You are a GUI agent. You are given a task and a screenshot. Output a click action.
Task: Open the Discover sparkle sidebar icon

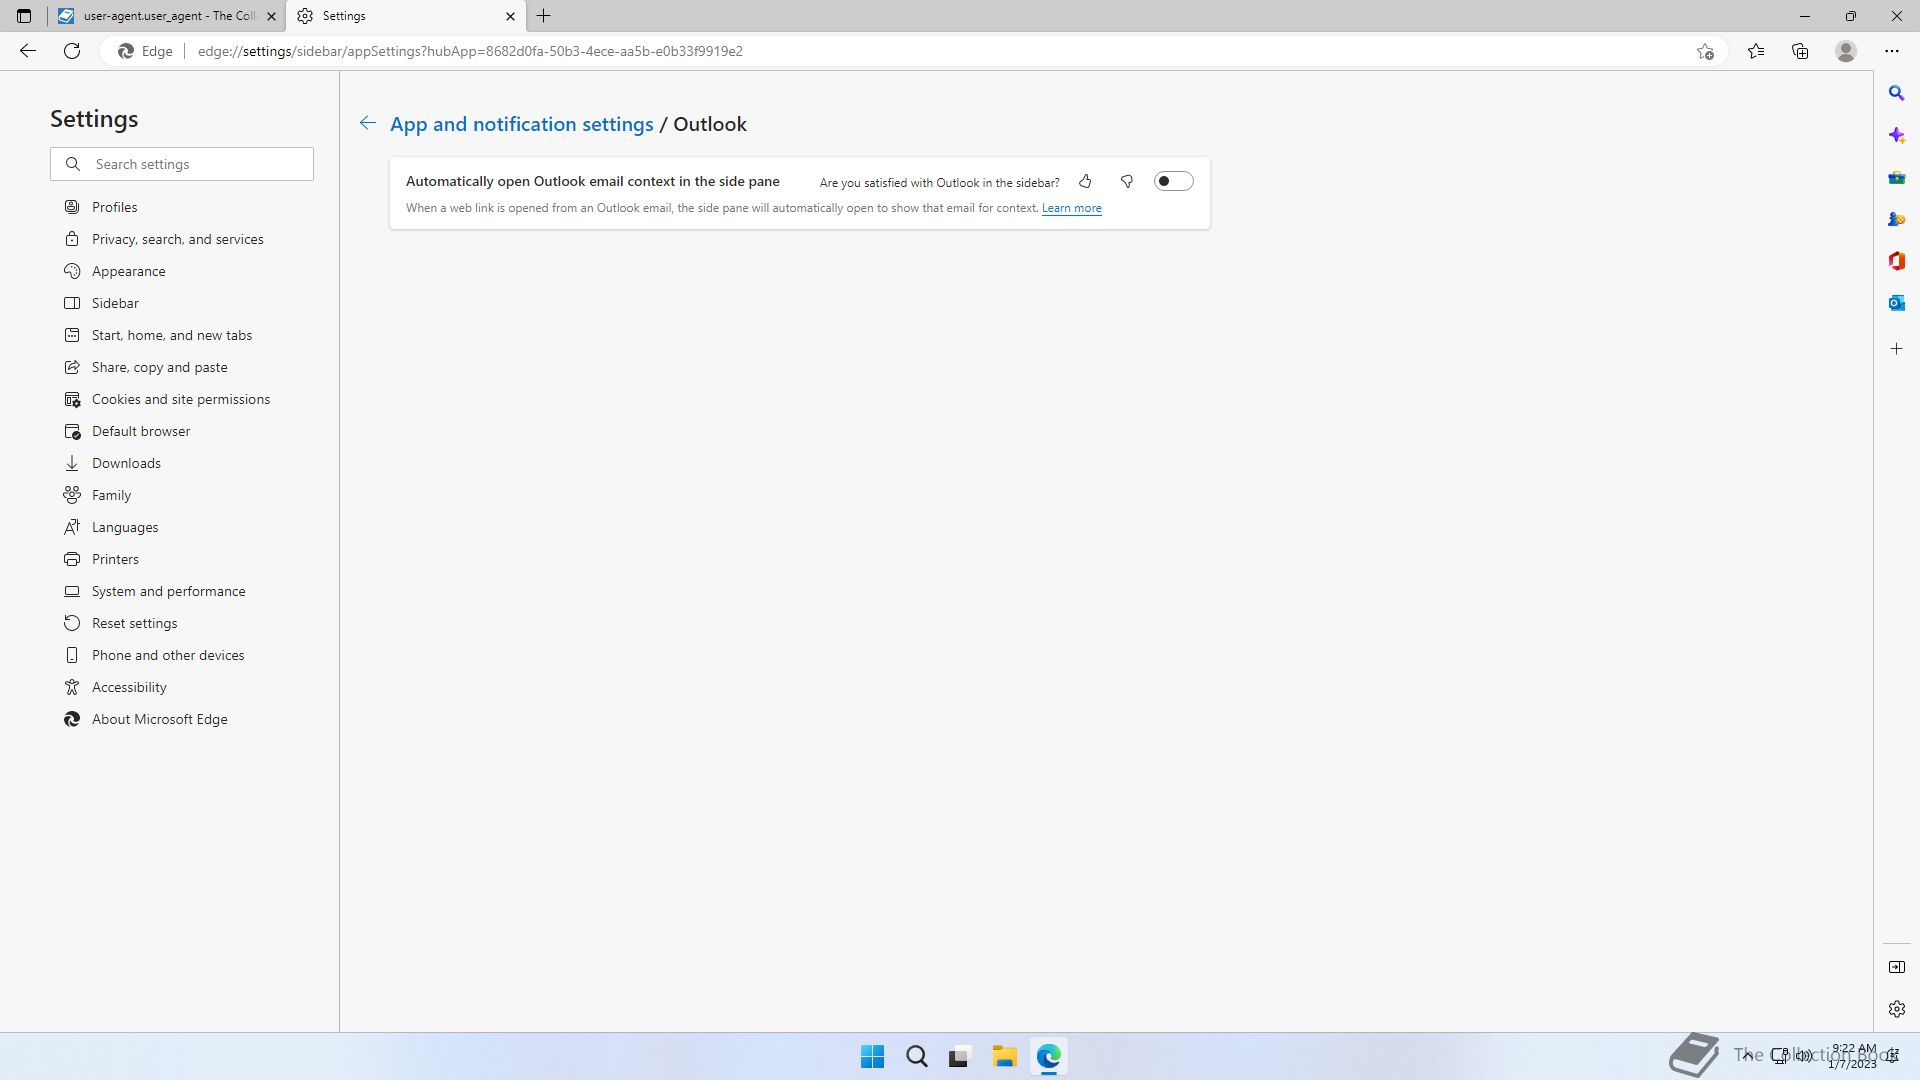point(1896,135)
